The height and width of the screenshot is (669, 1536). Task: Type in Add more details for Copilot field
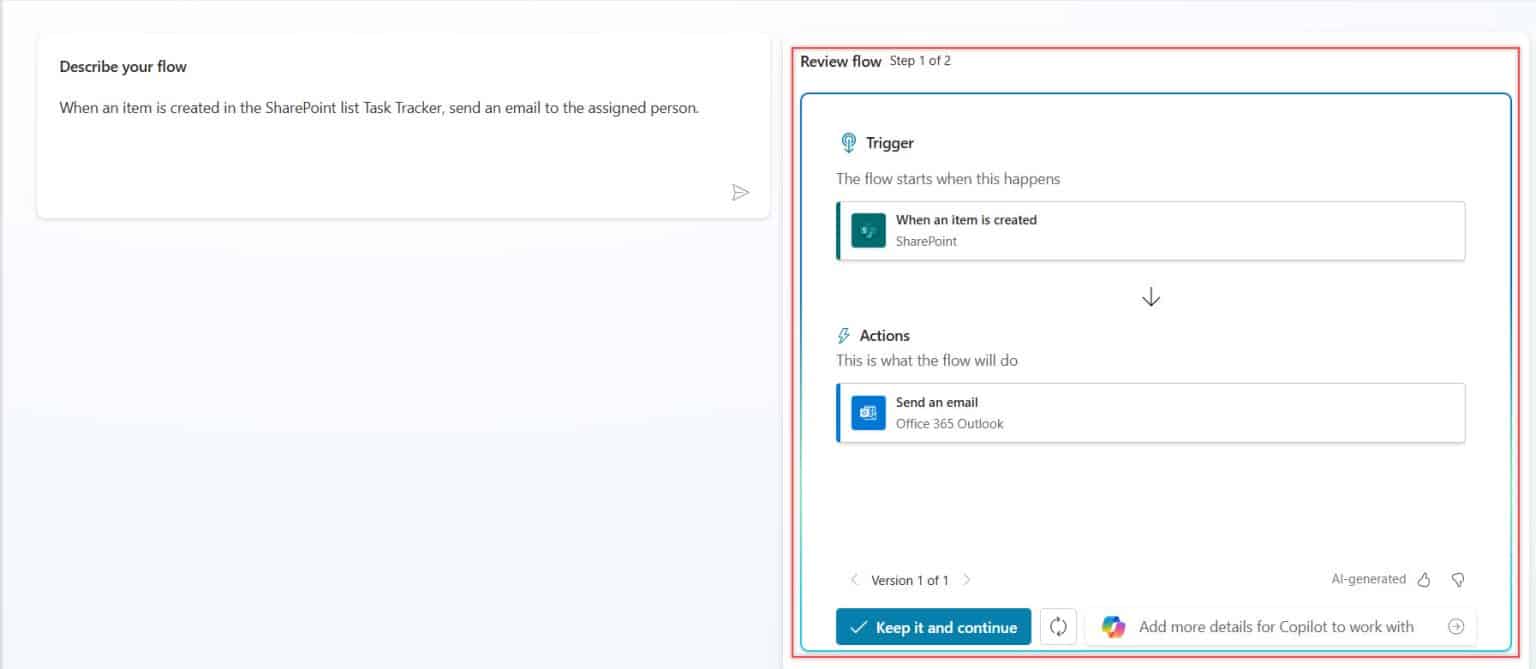(1276, 627)
